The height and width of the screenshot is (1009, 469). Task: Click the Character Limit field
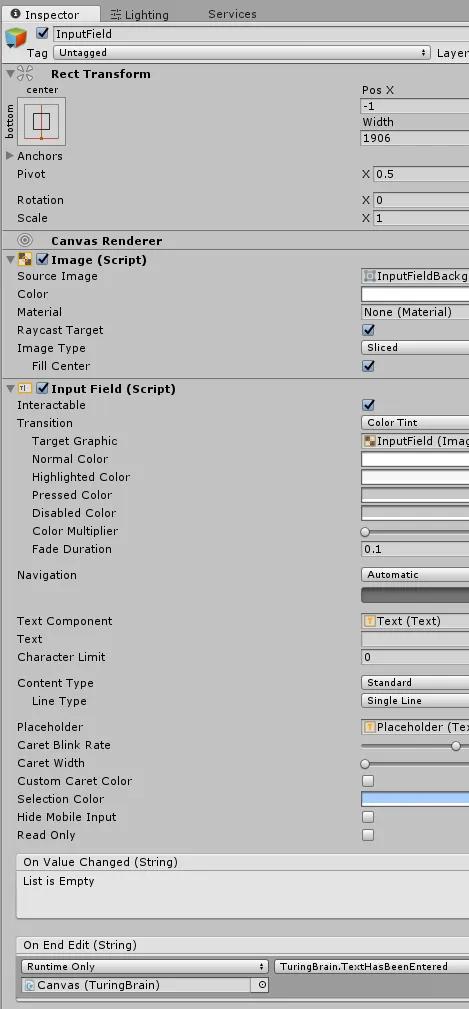415,657
